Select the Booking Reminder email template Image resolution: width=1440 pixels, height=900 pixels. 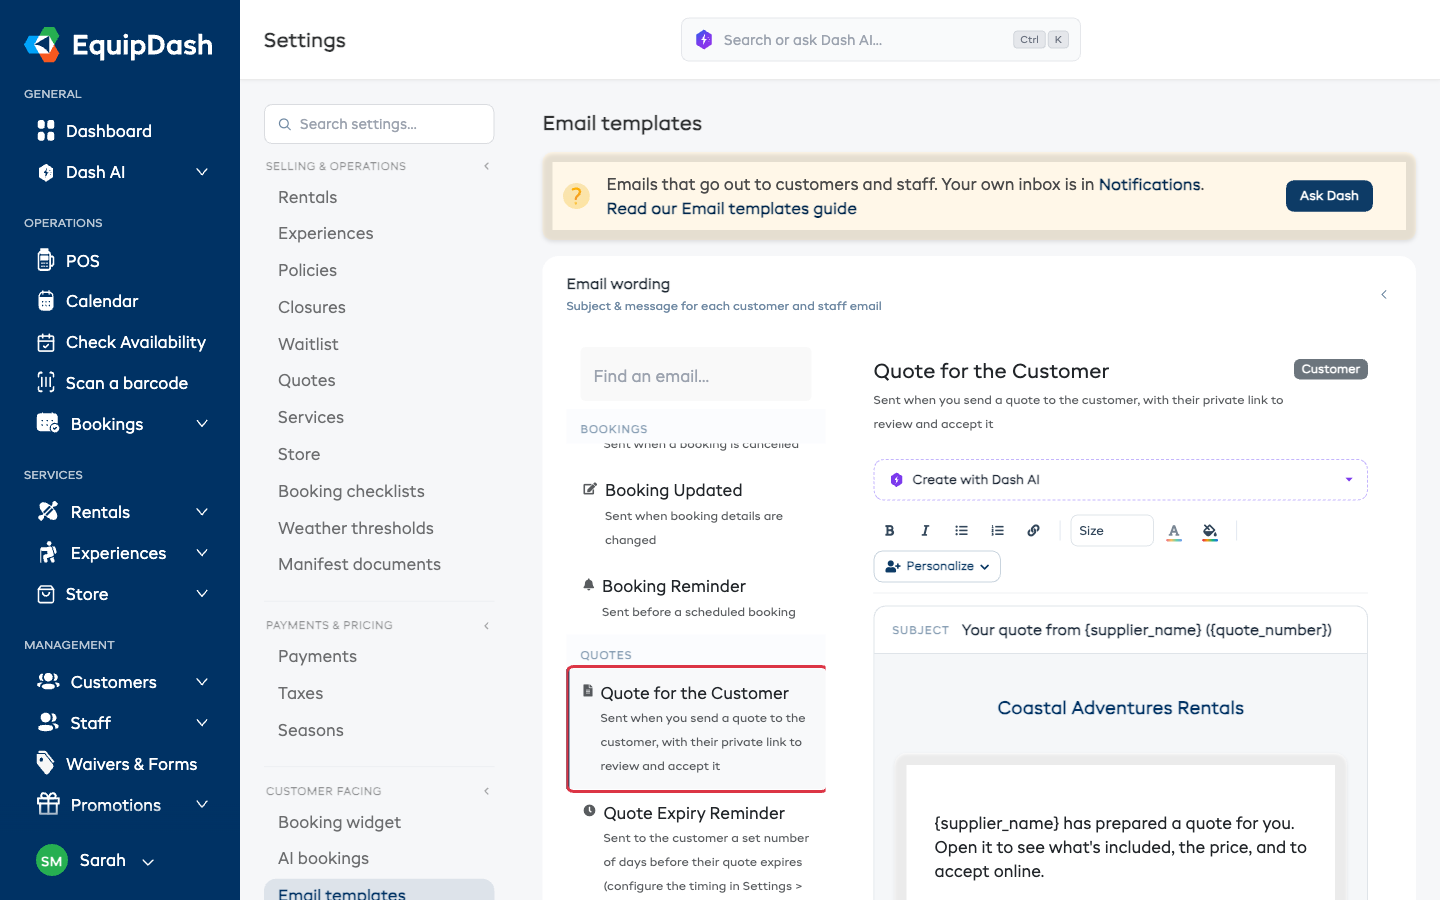pyautogui.click(x=696, y=598)
